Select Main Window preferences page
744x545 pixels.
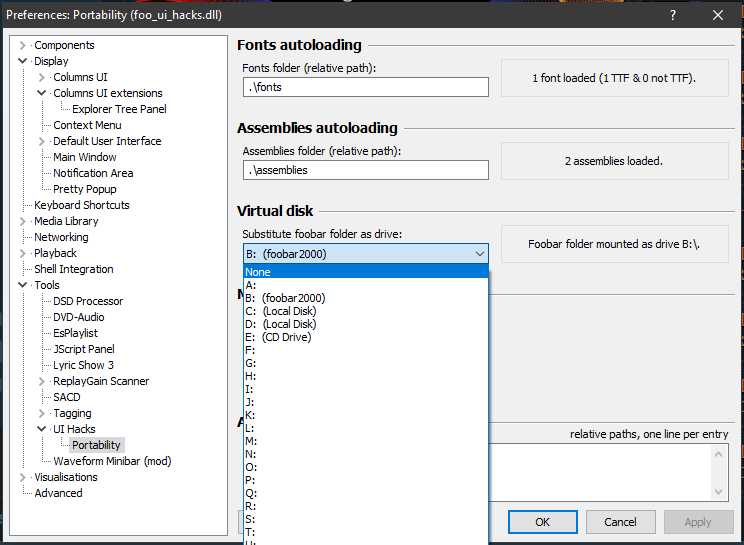point(84,157)
